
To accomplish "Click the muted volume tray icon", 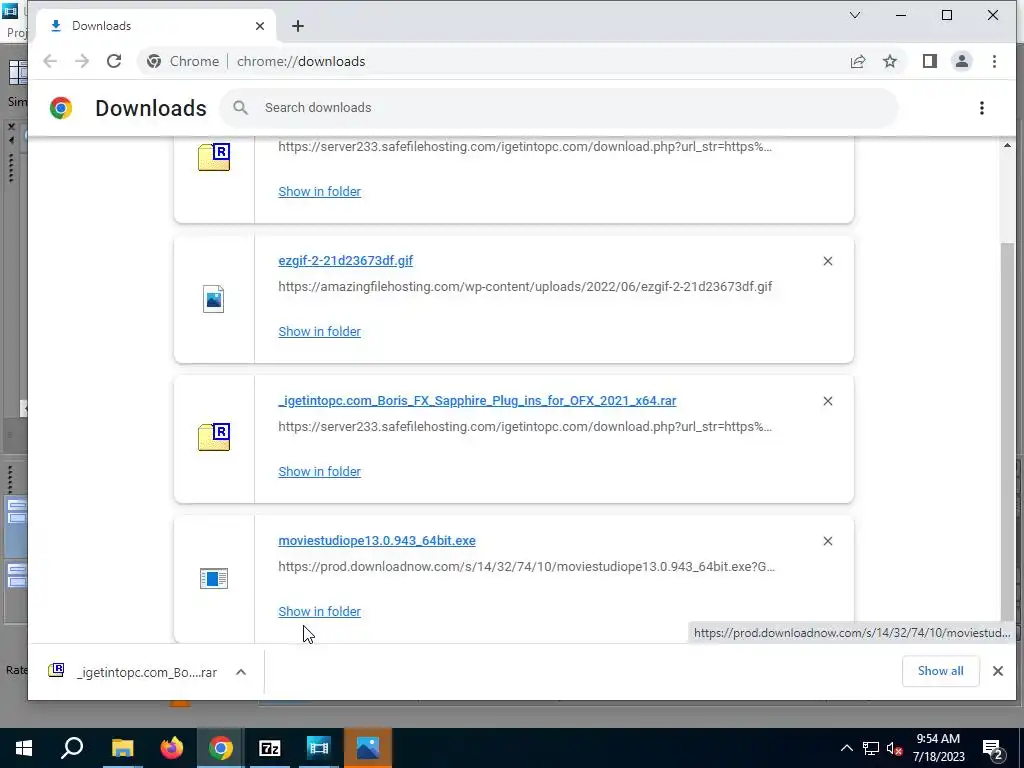I will [894, 748].
